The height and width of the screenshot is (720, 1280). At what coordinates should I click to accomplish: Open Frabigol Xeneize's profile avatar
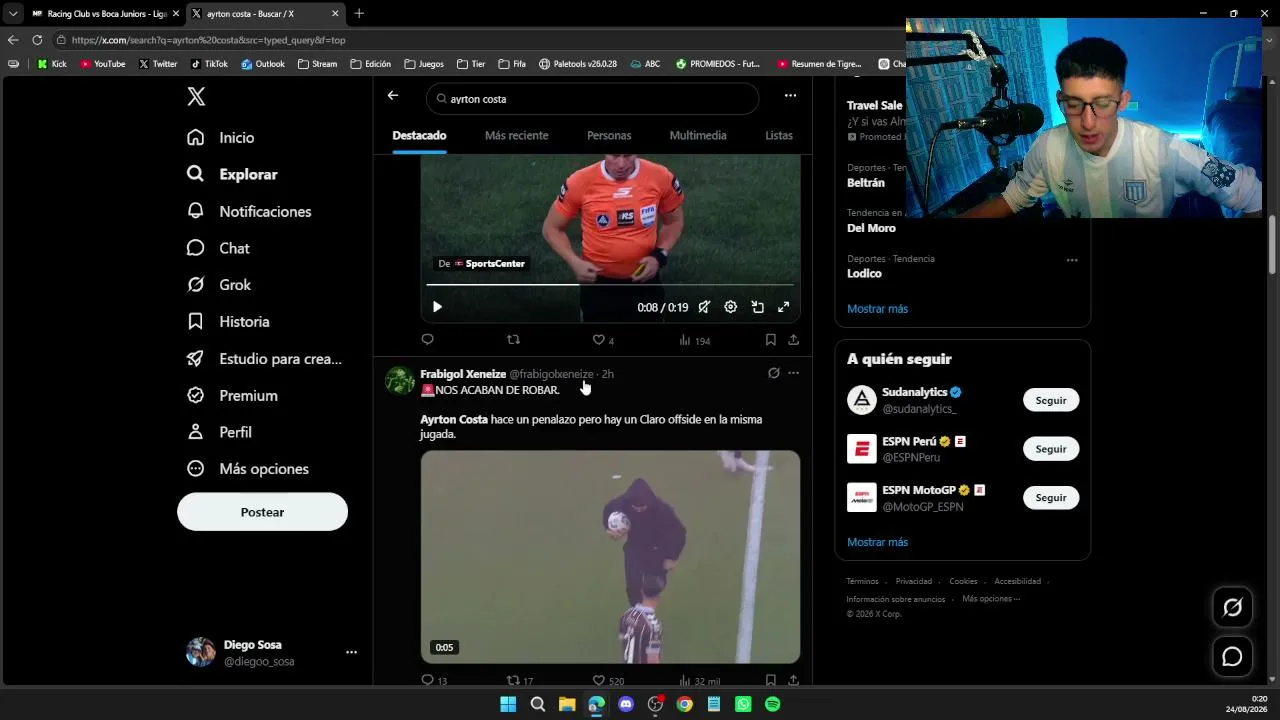(x=400, y=381)
